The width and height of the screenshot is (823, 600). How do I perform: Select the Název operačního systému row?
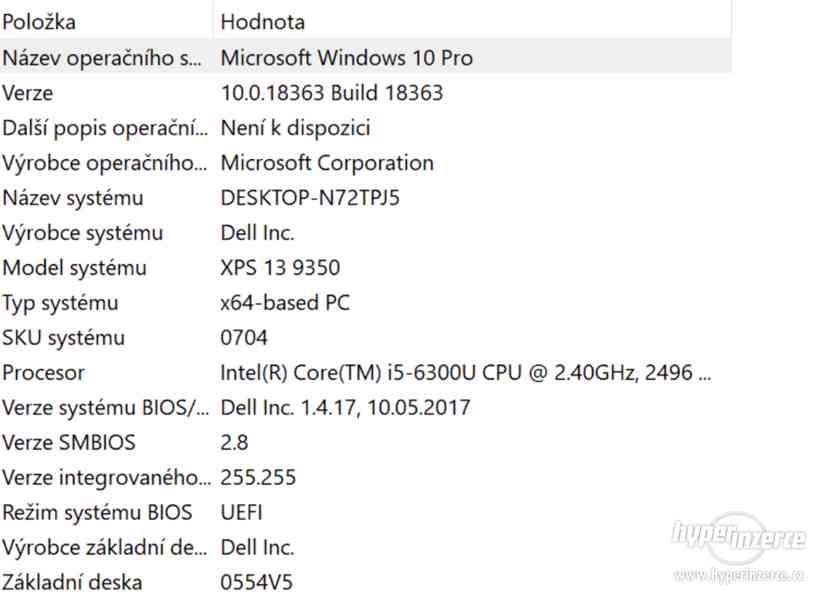pos(366,57)
